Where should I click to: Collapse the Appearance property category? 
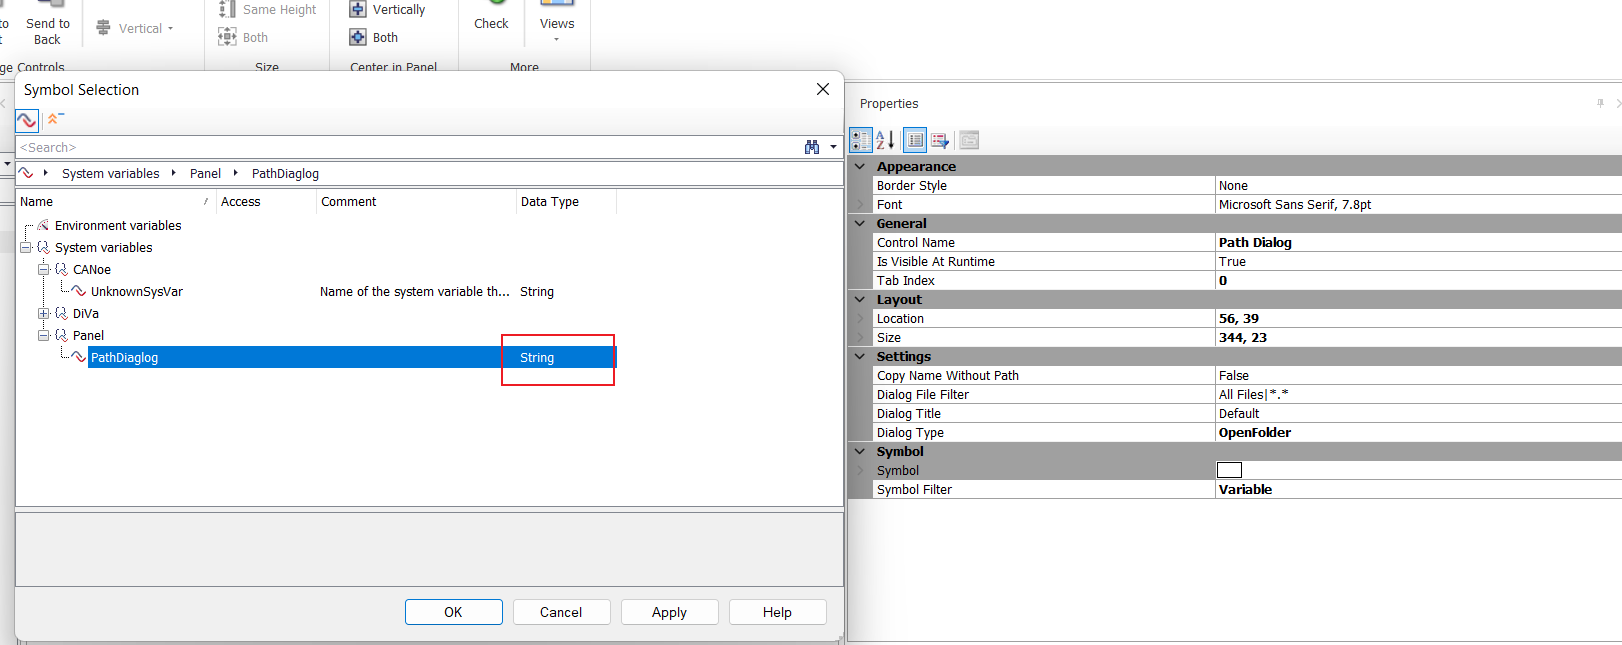(860, 166)
